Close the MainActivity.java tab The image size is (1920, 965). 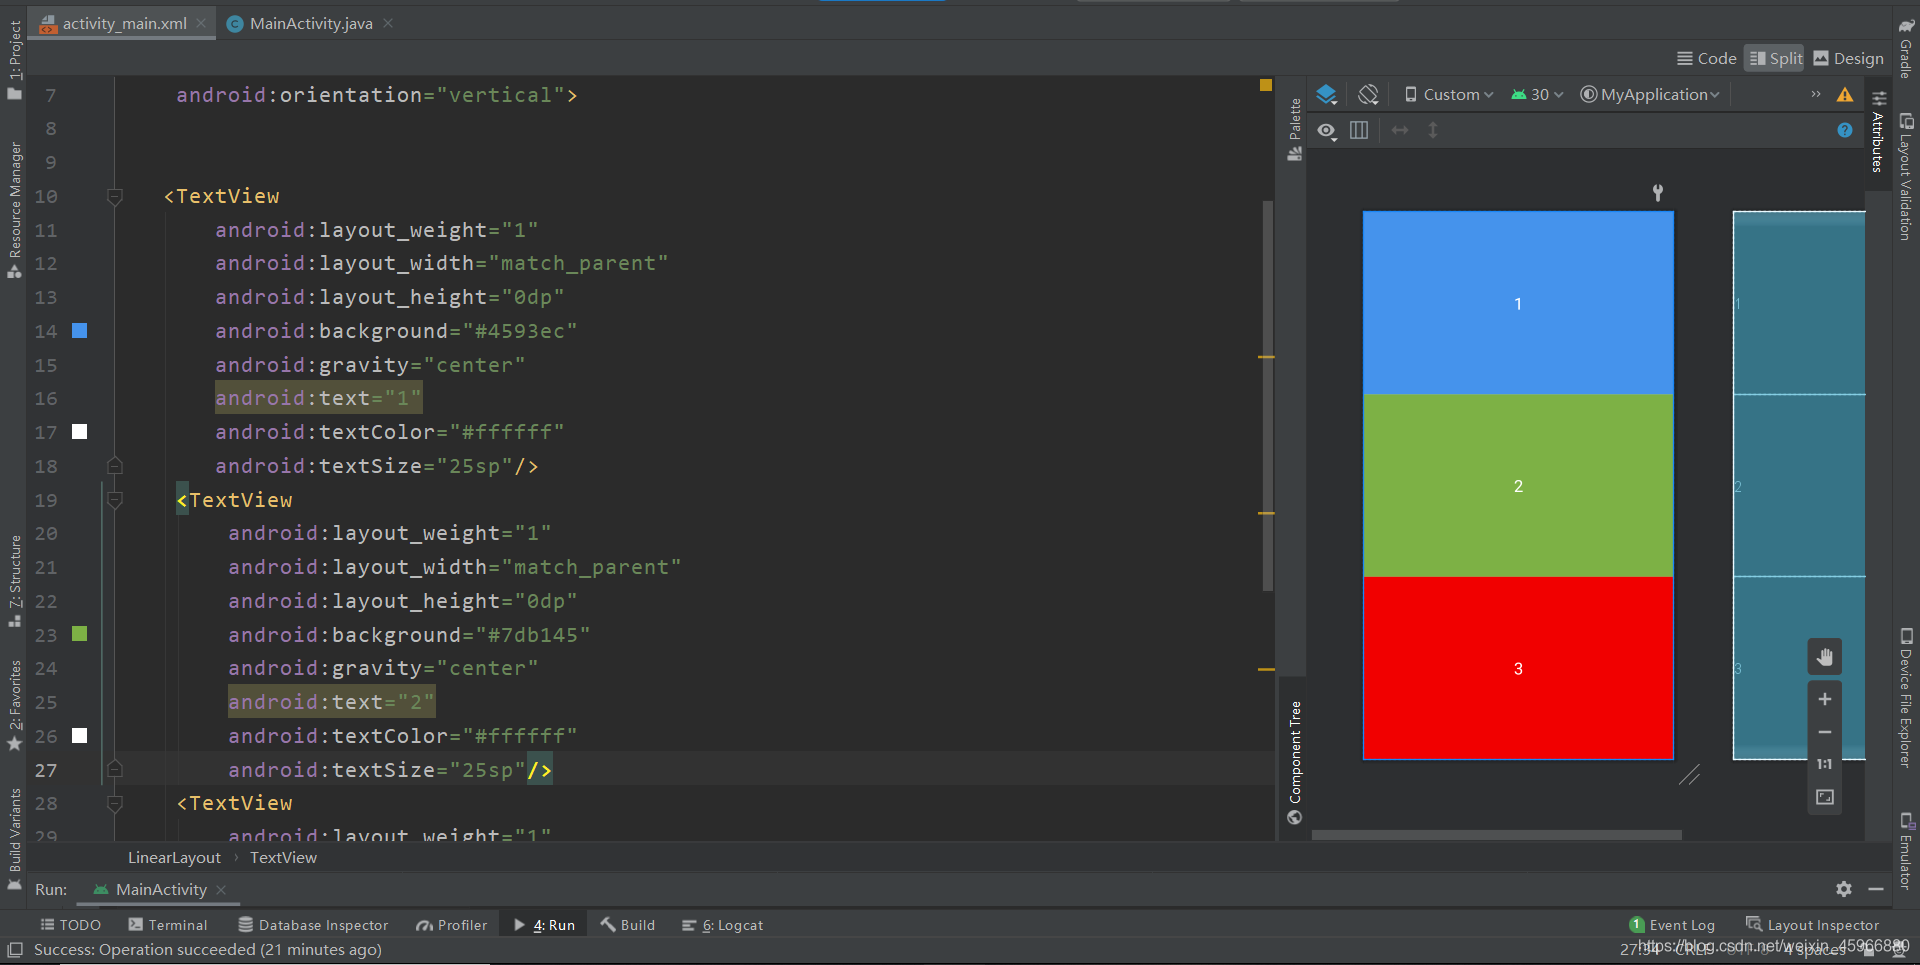point(388,23)
